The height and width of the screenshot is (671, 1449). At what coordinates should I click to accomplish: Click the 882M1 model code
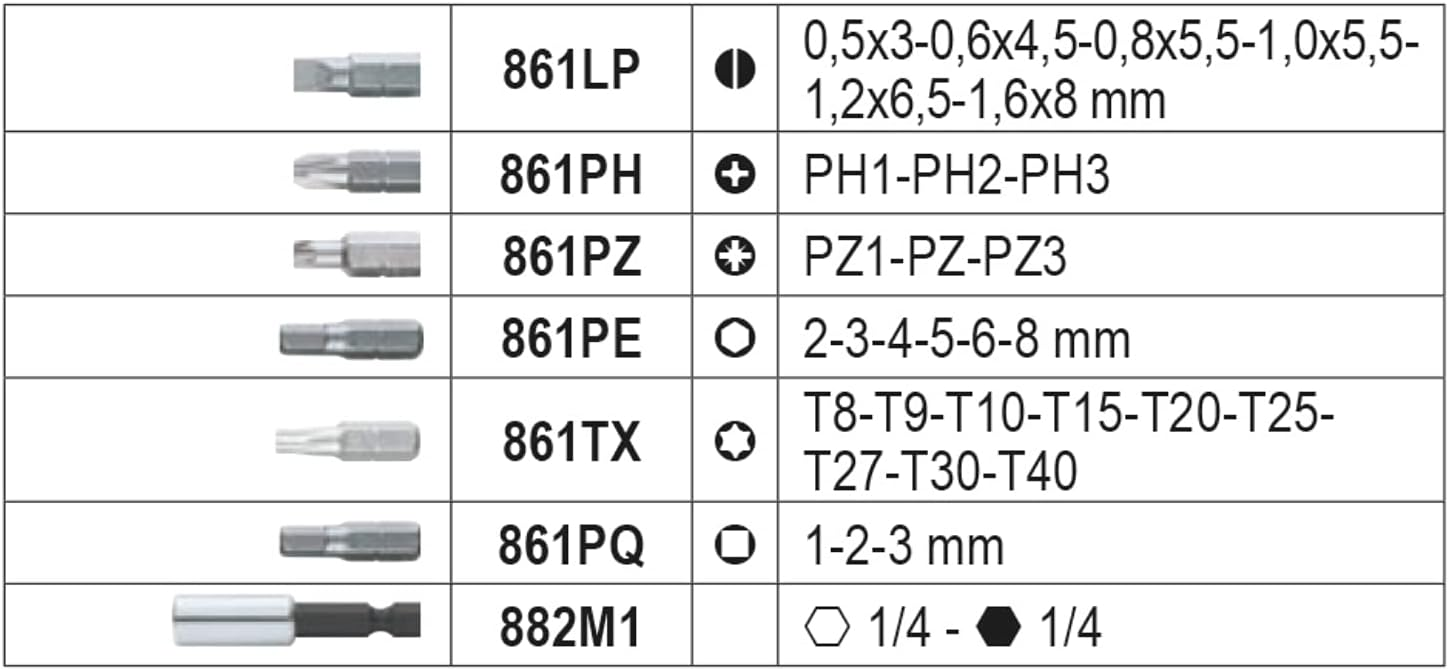[571, 628]
